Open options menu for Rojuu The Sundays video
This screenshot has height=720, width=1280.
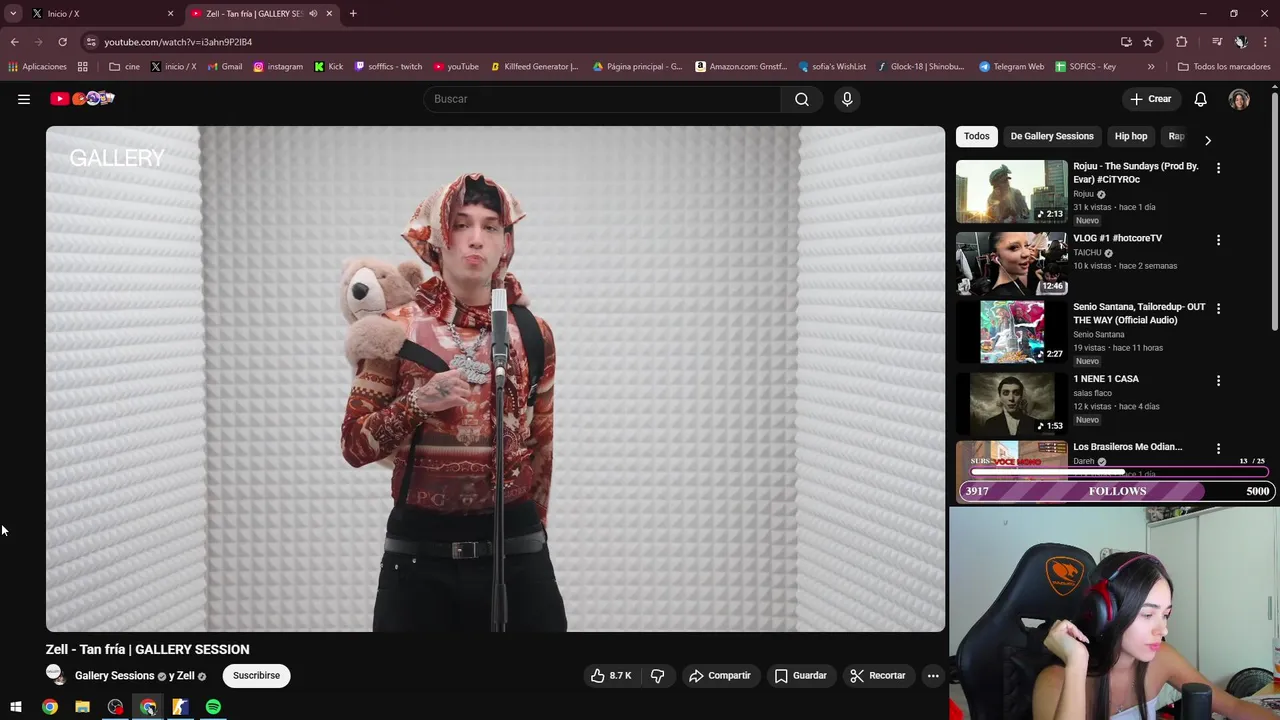(x=1218, y=168)
